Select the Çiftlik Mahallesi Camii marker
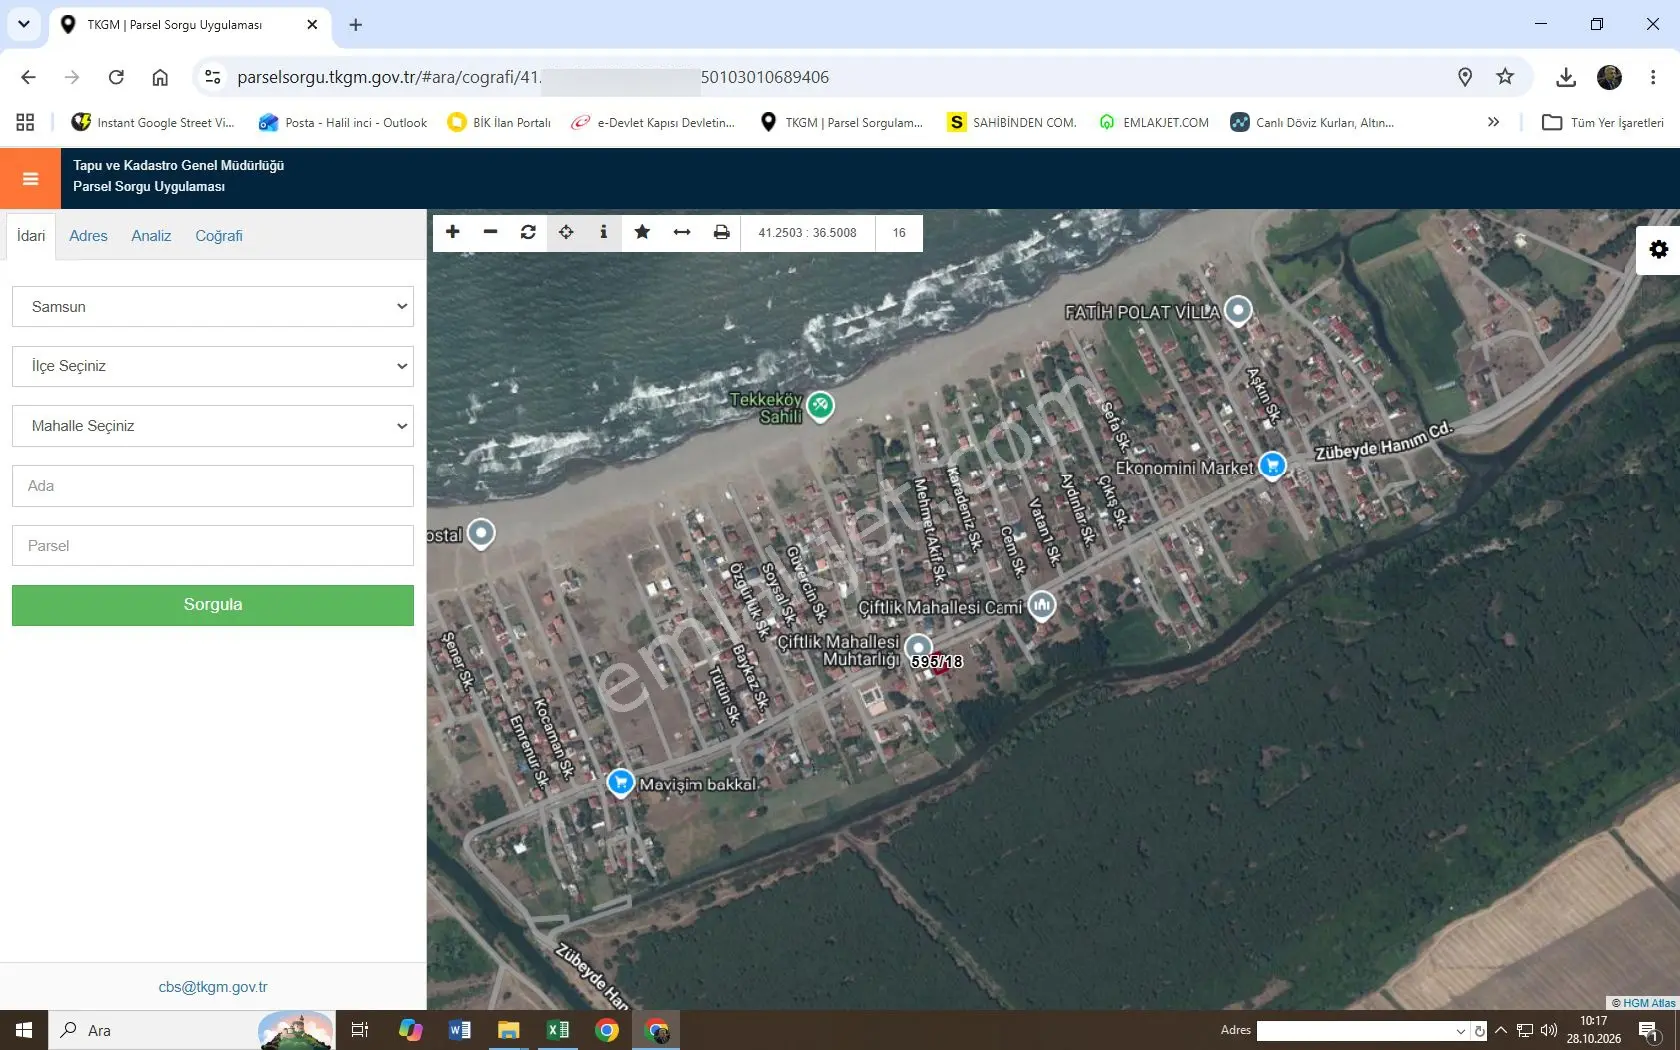The width and height of the screenshot is (1680, 1050). coord(1042,605)
